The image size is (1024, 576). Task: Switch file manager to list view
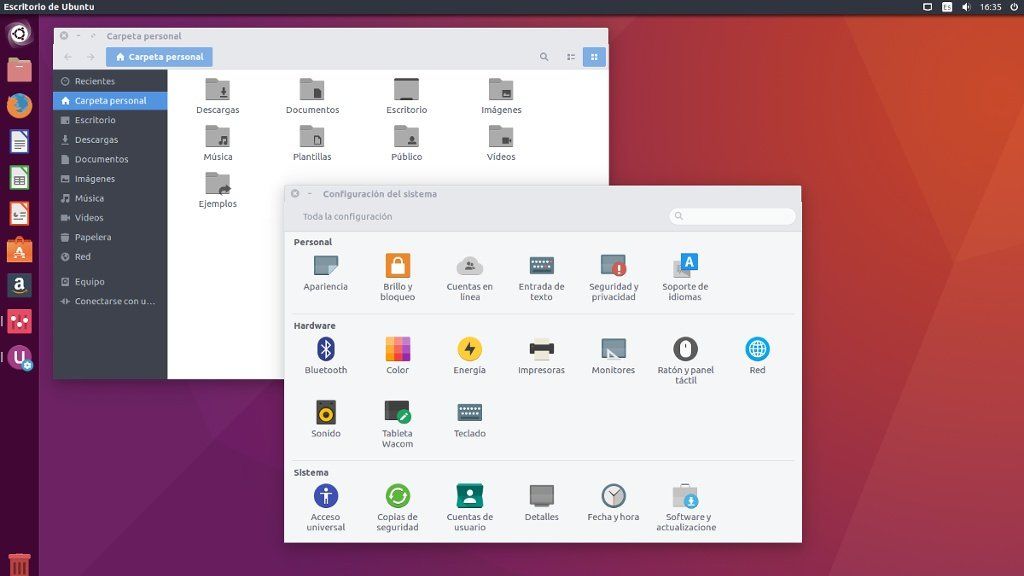point(571,57)
